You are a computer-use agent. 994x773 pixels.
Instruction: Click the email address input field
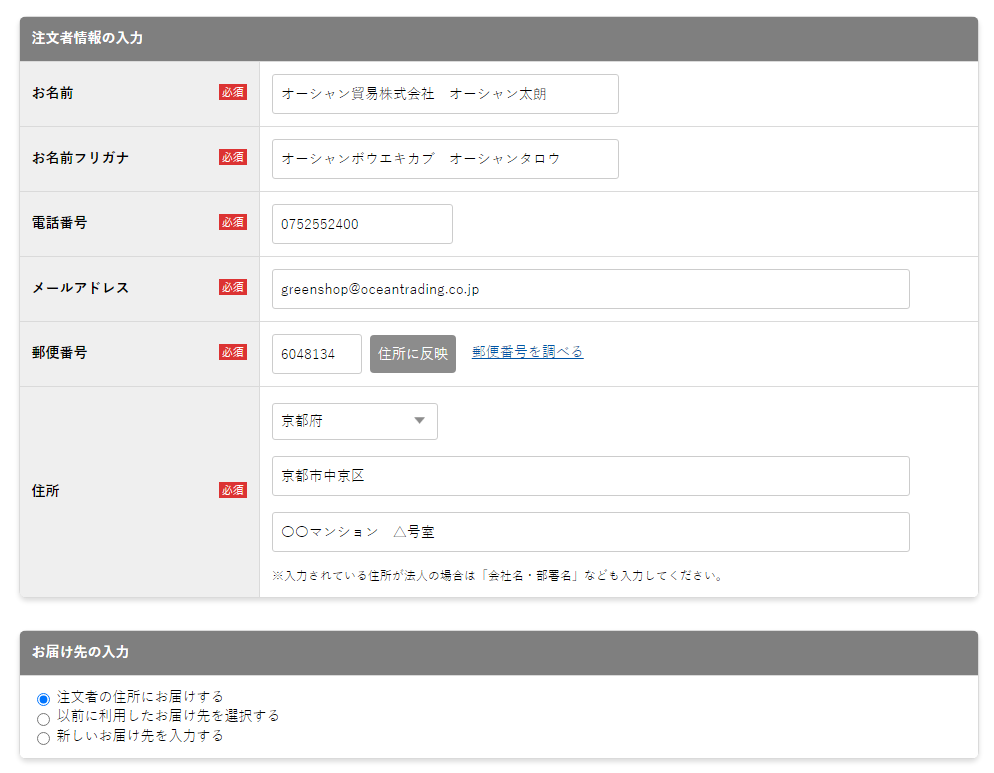pyautogui.click(x=590, y=288)
